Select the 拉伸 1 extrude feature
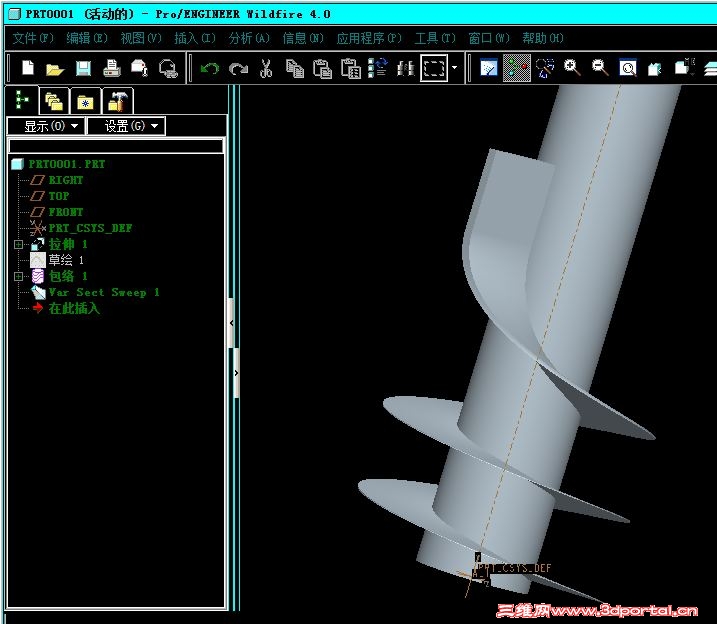Viewport: 717px width, 624px height. coord(68,244)
